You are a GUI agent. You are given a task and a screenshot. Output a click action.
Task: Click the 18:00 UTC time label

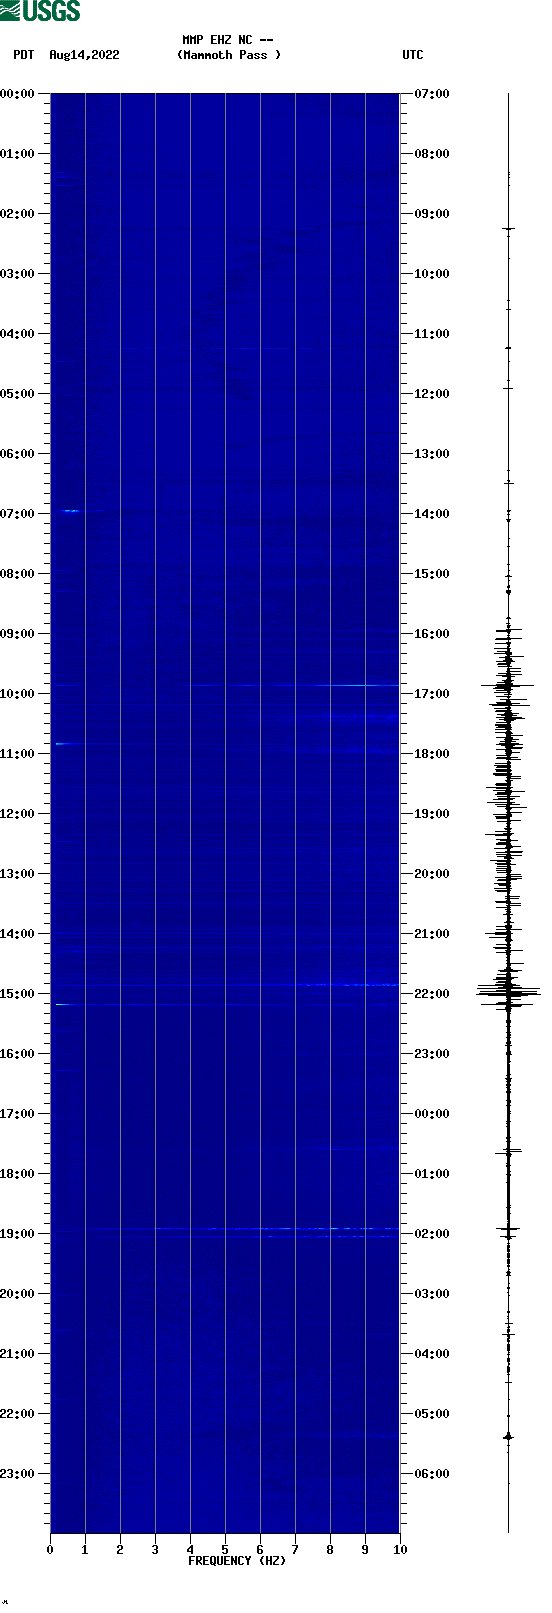point(432,754)
